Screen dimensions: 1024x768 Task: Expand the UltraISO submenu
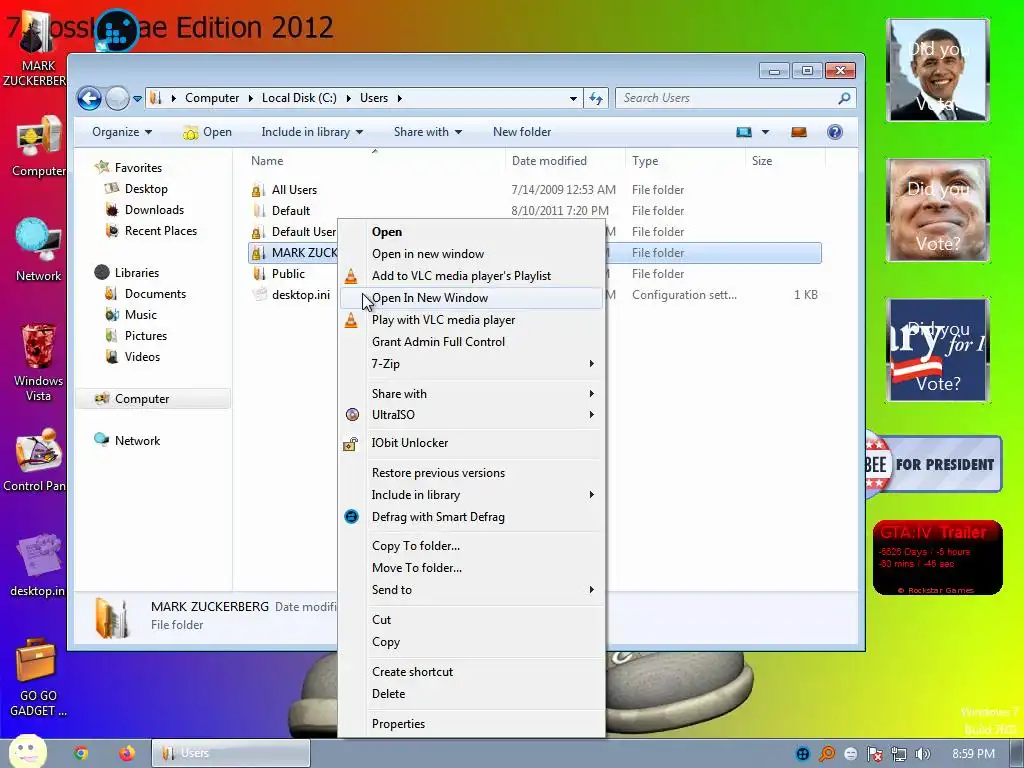[x=472, y=415]
